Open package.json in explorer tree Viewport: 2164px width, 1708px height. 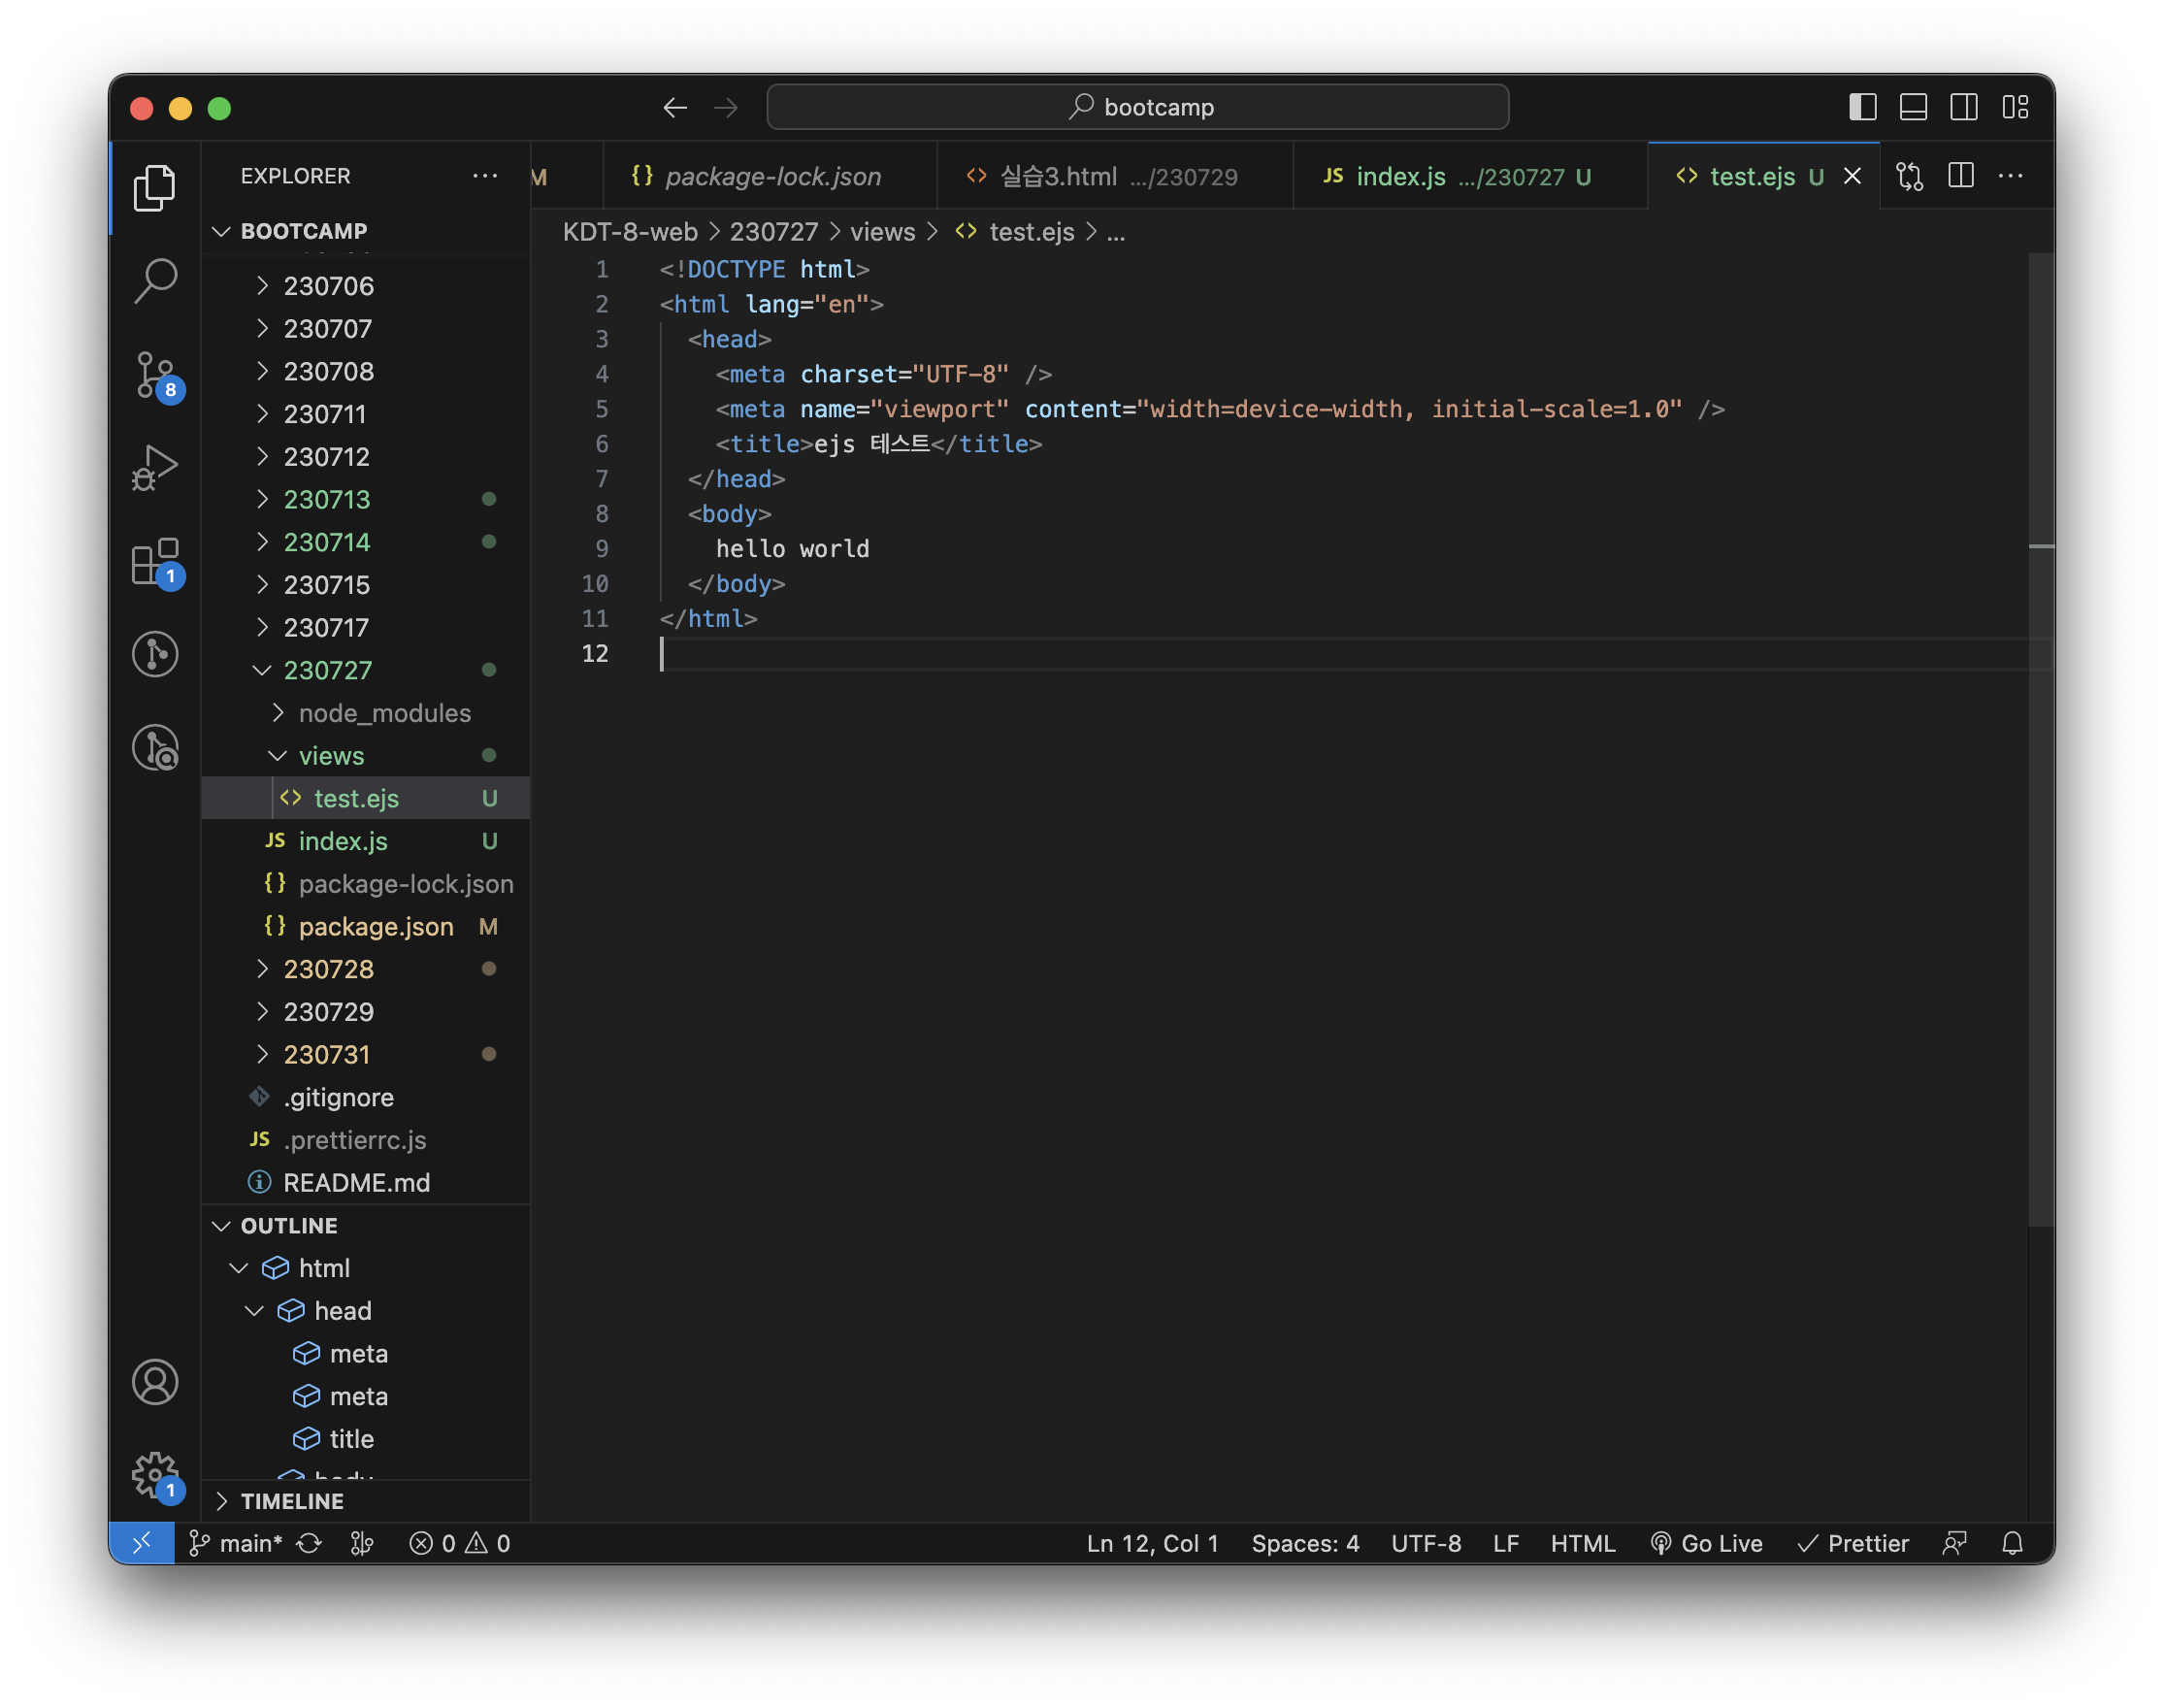tap(366, 927)
